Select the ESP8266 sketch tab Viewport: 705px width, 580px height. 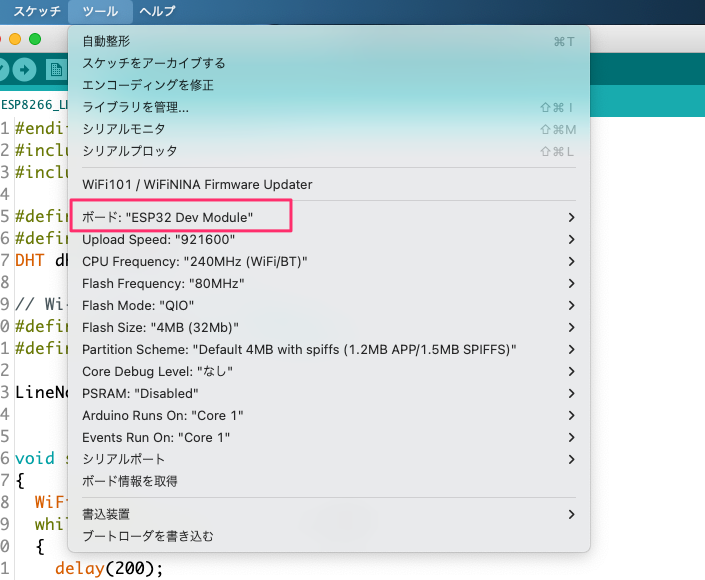tap(32, 104)
